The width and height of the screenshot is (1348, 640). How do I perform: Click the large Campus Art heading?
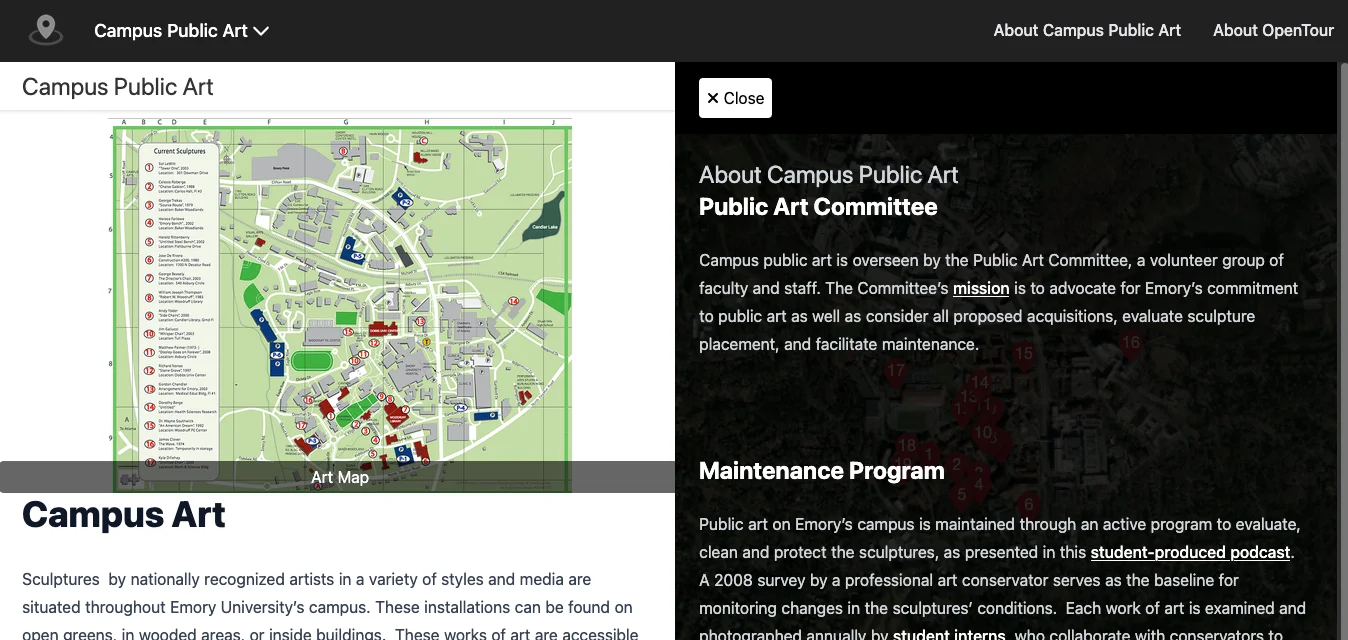124,515
